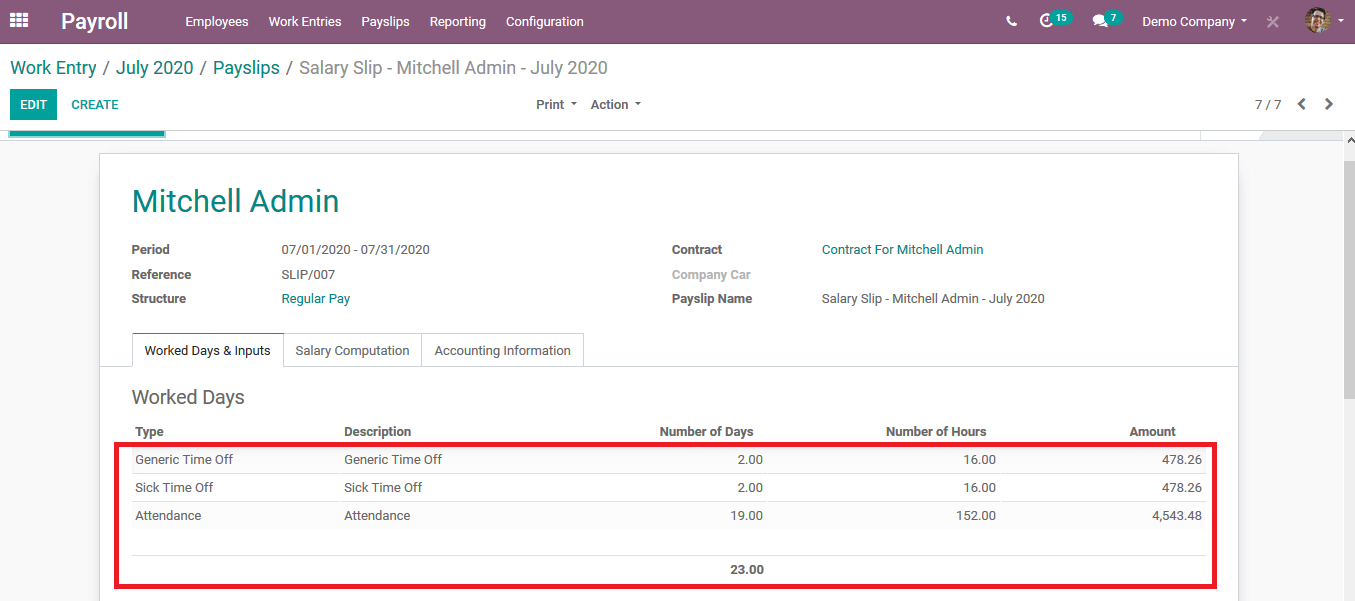The image size is (1355, 601).
Task: Select the Sick Time Off type cell
Action: click(174, 487)
